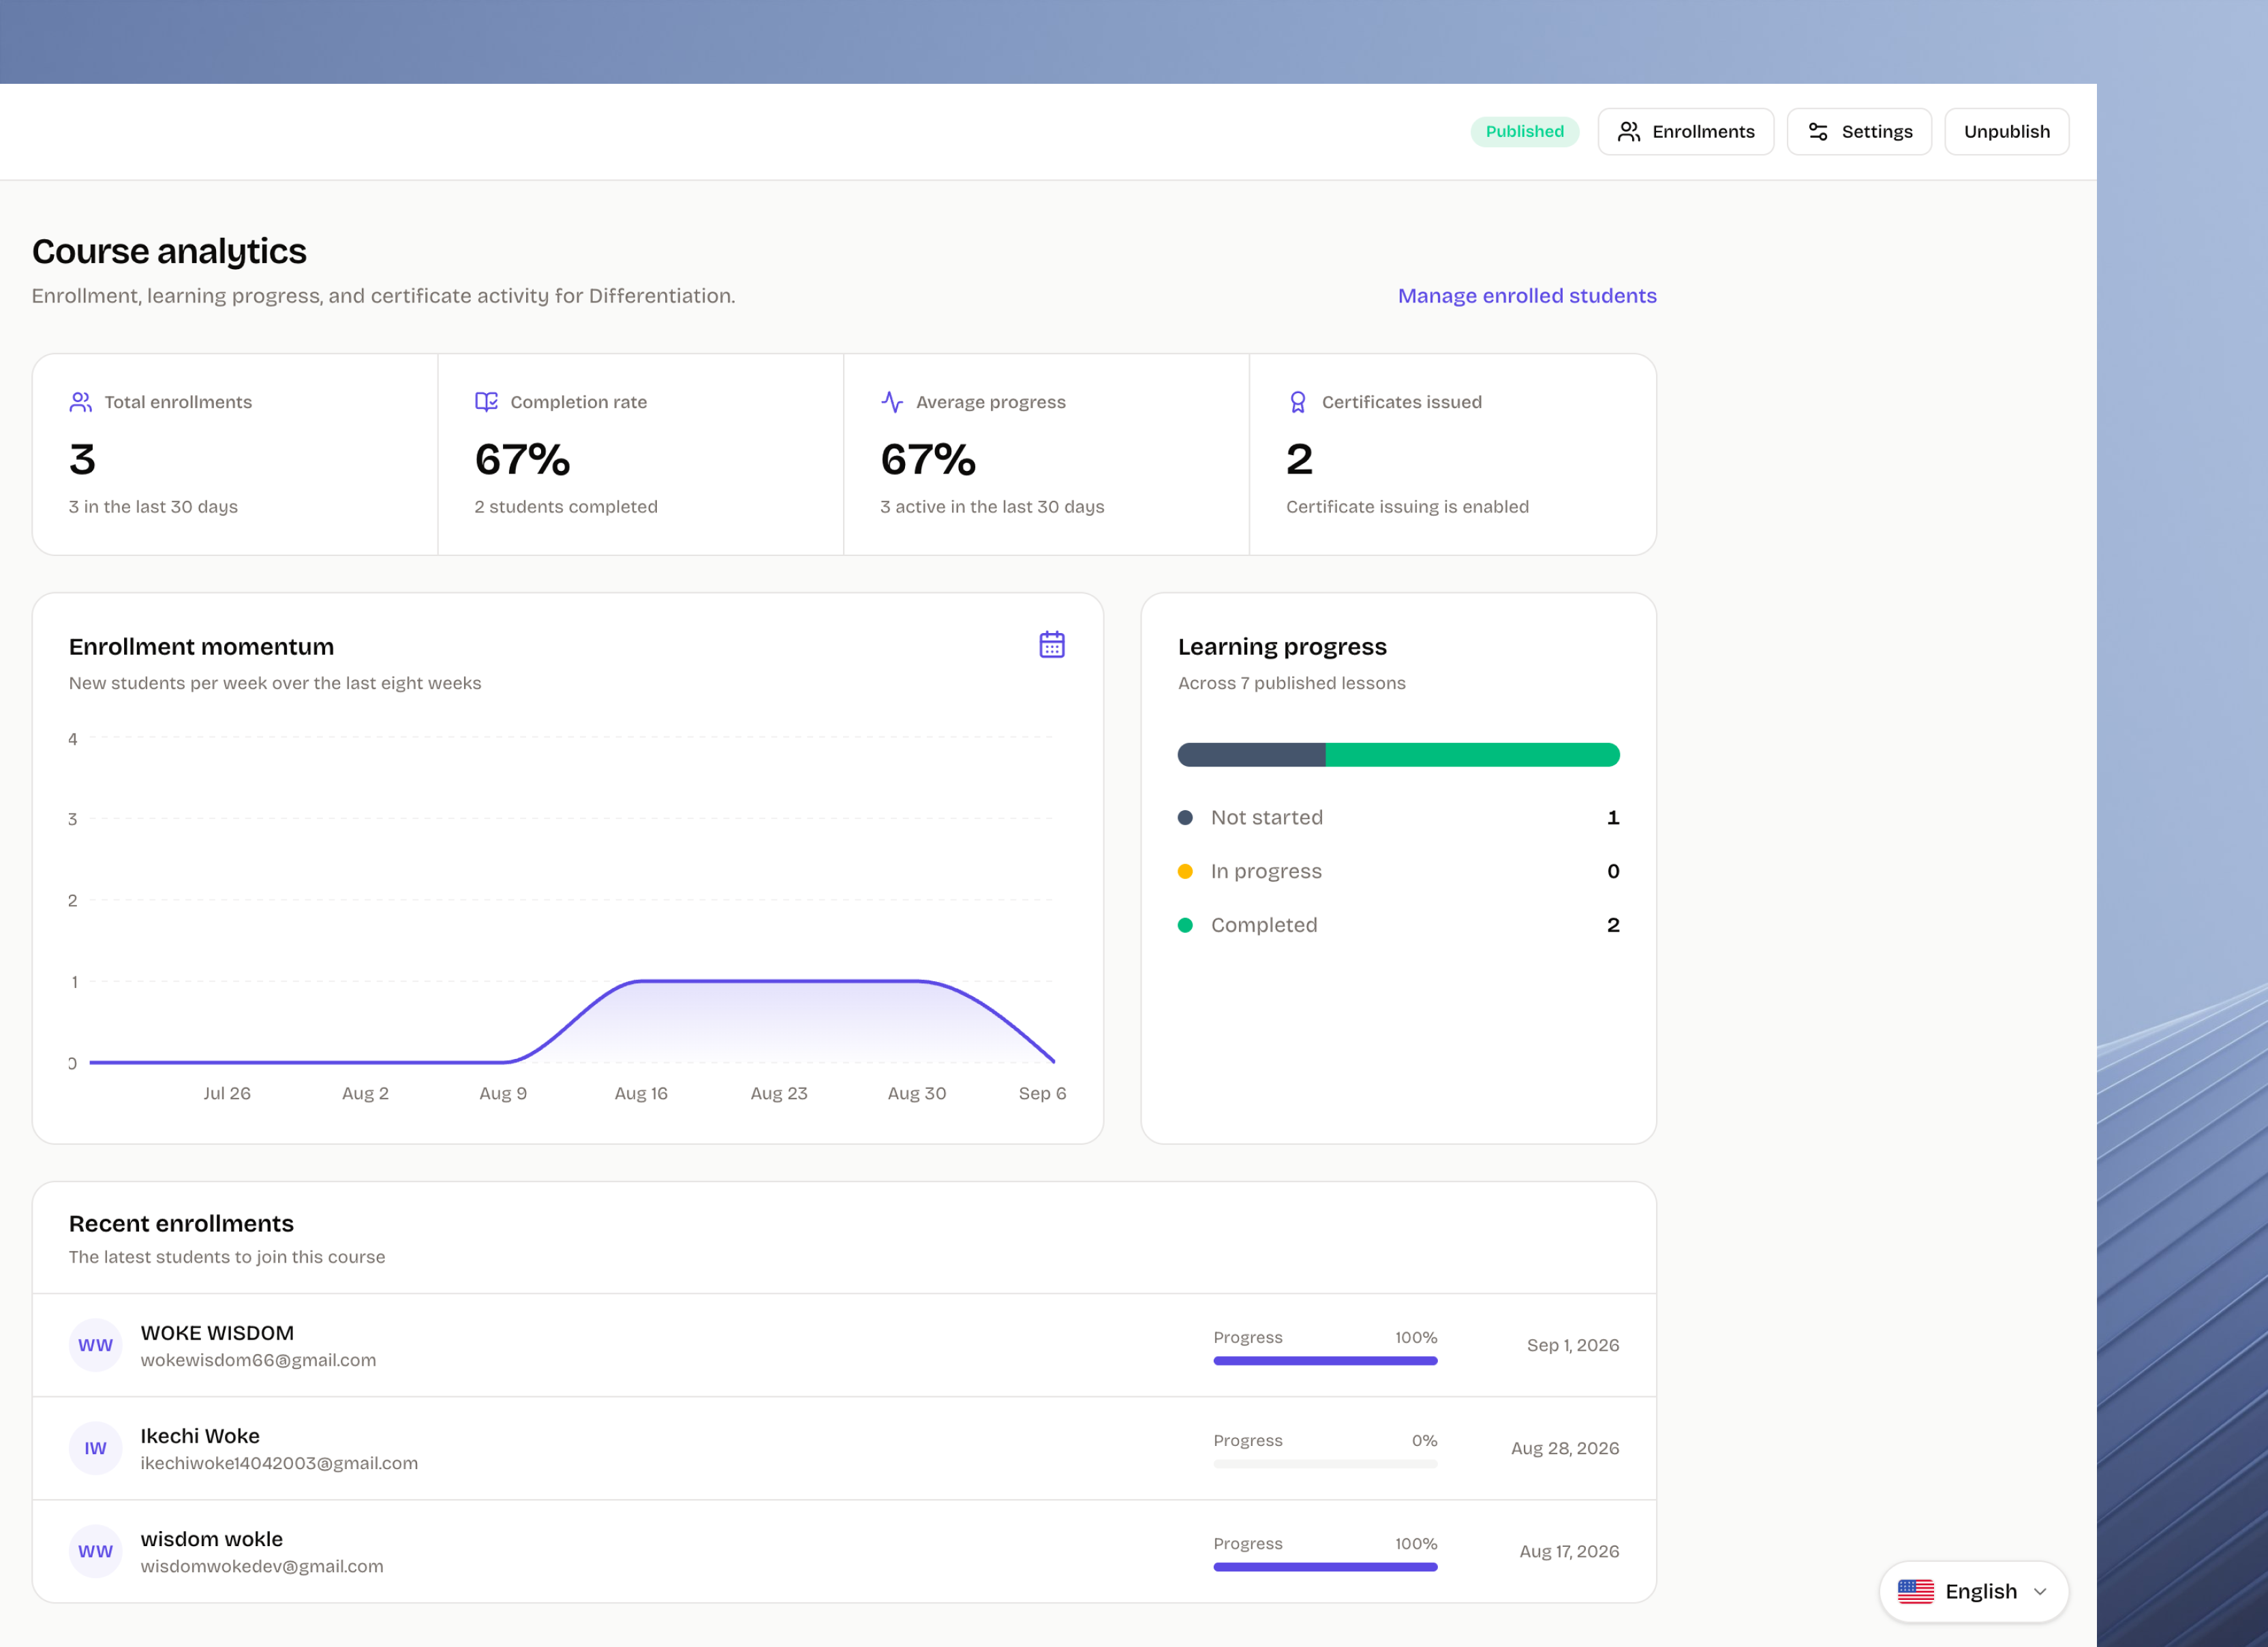The image size is (2268, 1647).
Task: Click the Unpublish button
Action: (2006, 131)
